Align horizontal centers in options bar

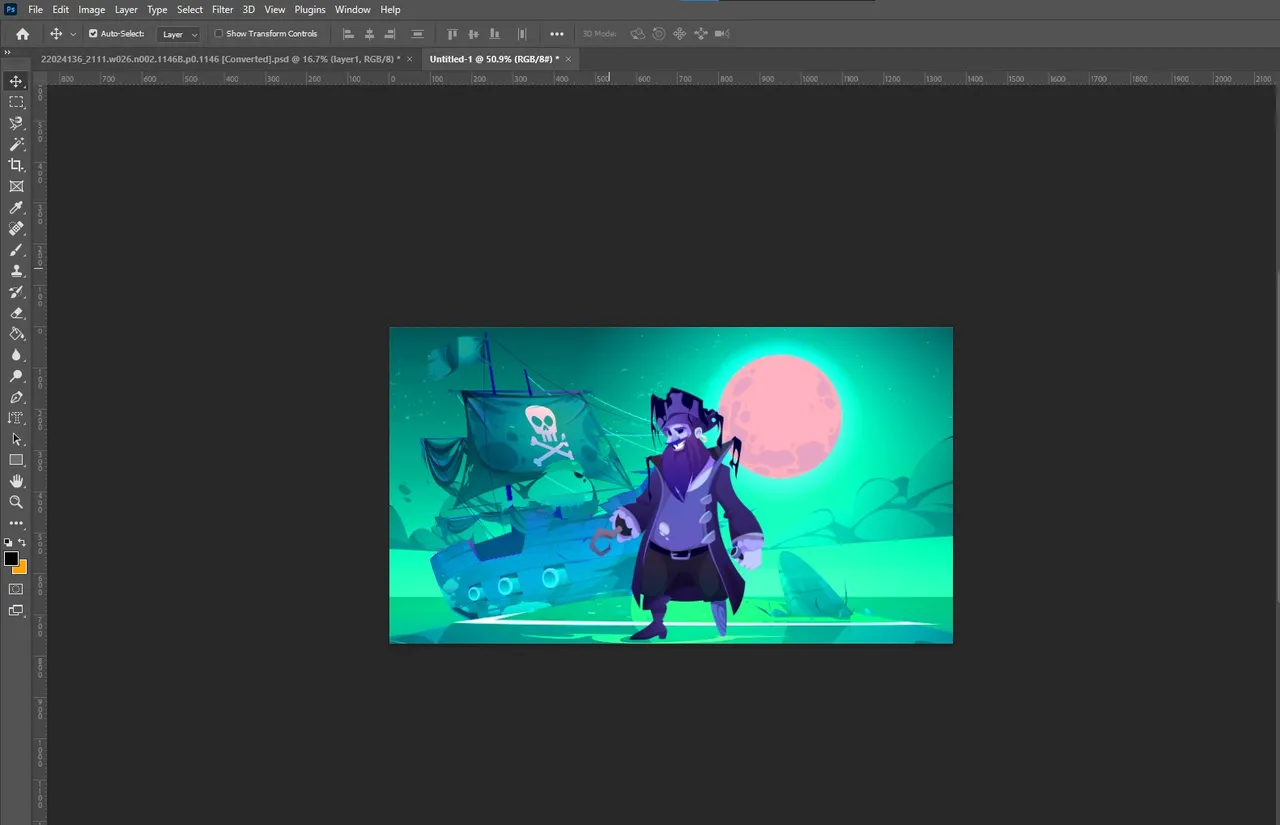click(369, 34)
